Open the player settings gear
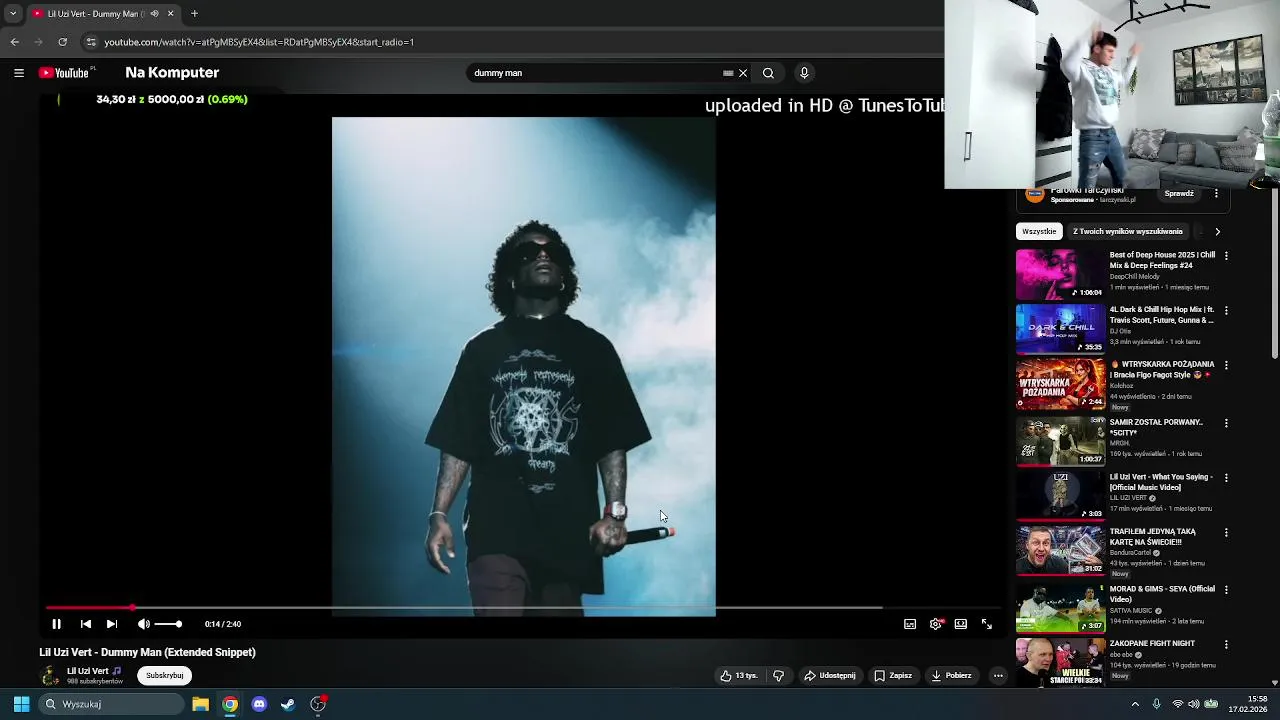 (936, 624)
